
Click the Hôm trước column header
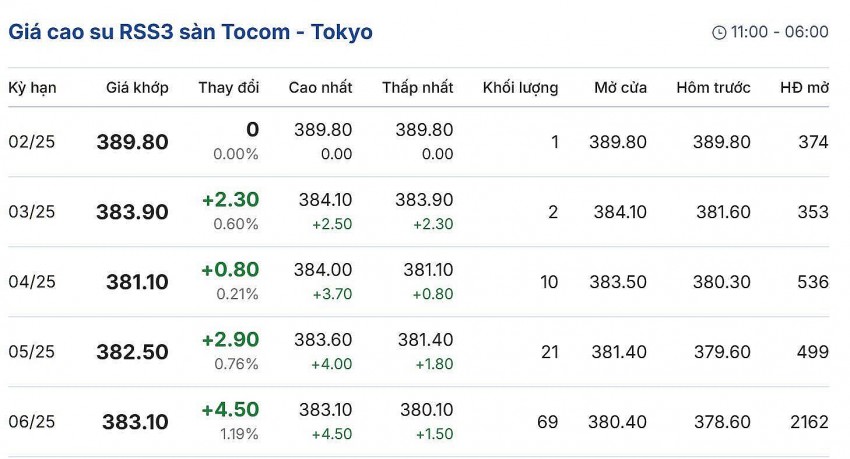pyautogui.click(x=713, y=88)
